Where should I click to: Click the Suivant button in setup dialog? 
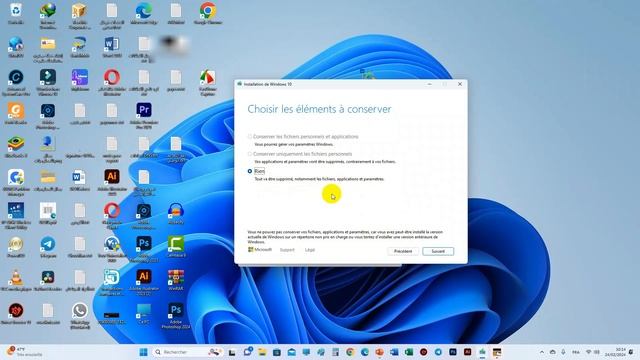tap(438, 251)
